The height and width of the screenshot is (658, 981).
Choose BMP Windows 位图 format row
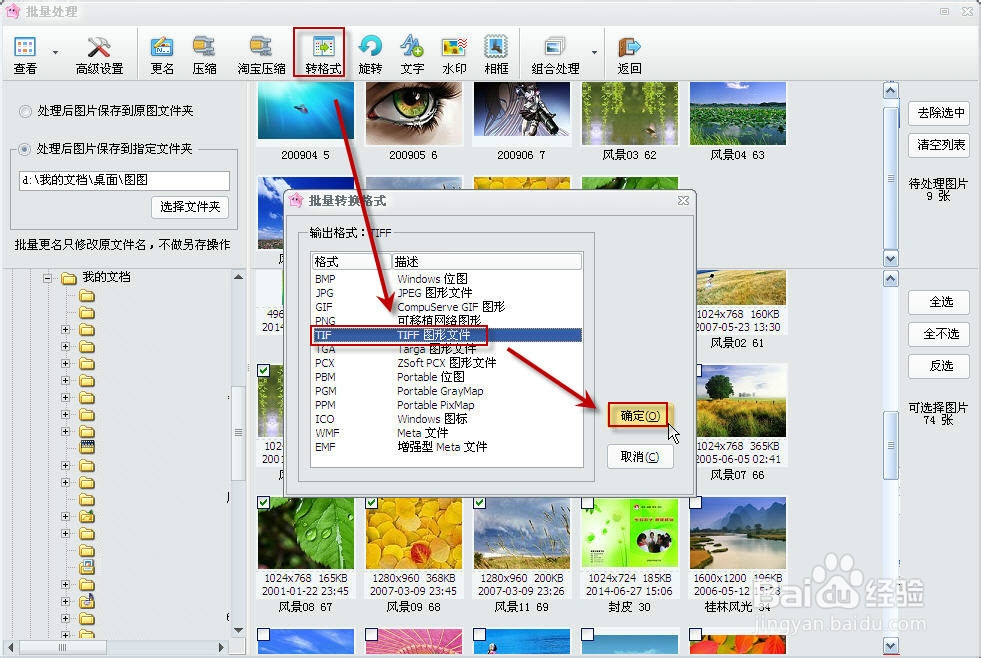(x=447, y=279)
